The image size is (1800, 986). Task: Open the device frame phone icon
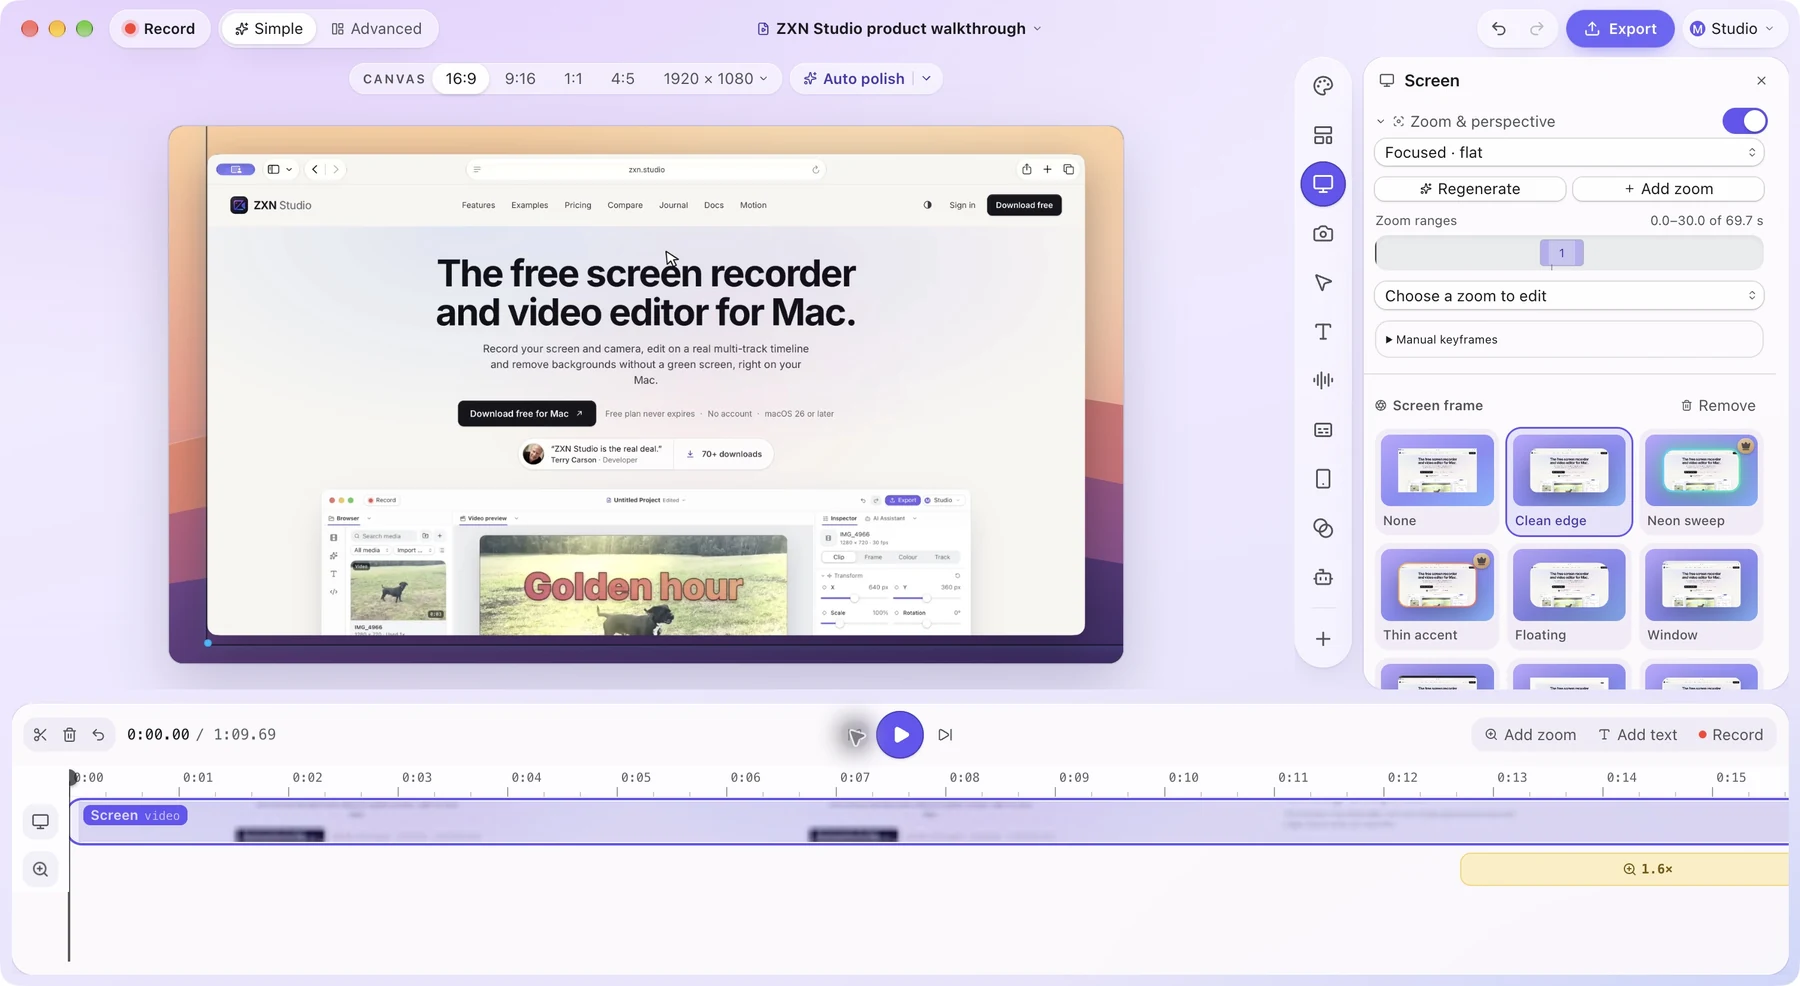[1323, 479]
